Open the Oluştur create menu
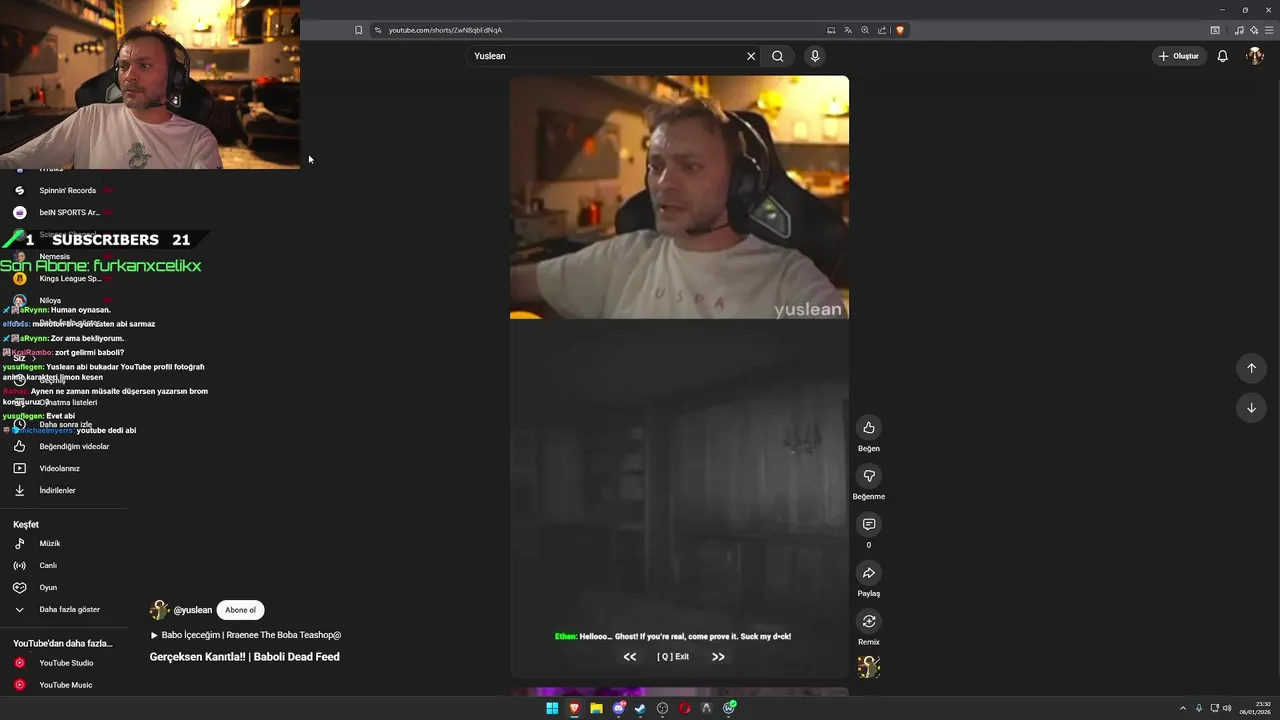This screenshot has width=1280, height=720. (1179, 56)
